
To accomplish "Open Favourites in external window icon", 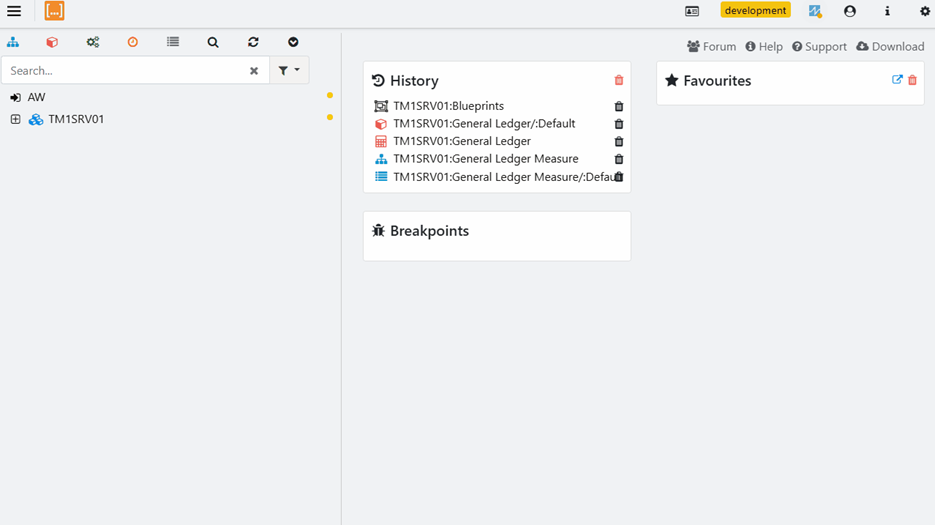I will point(897,79).
